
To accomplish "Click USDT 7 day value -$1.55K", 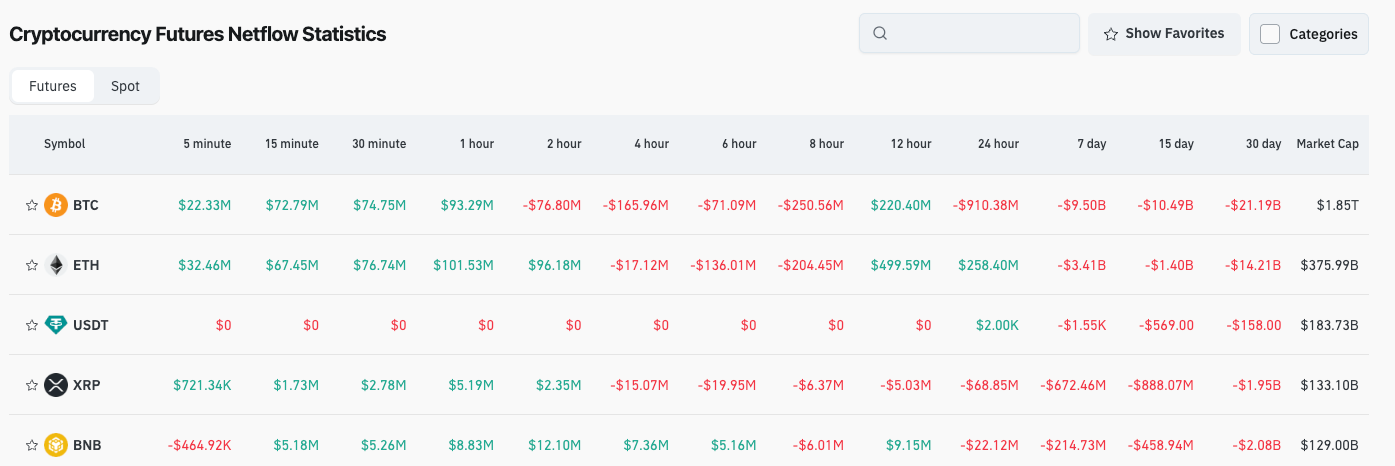I will pyautogui.click(x=1082, y=325).
